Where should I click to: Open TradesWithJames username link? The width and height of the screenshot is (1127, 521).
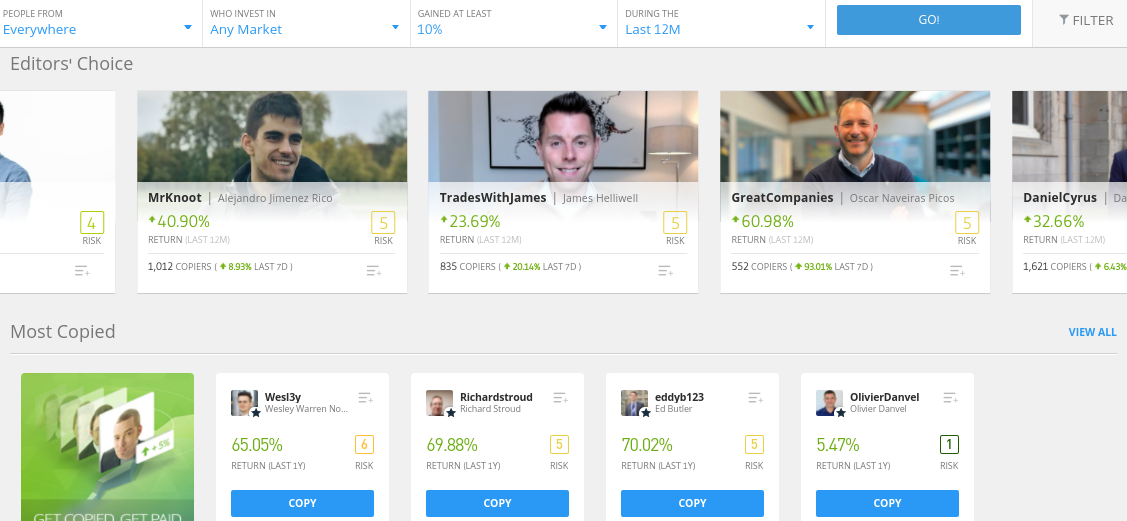493,198
